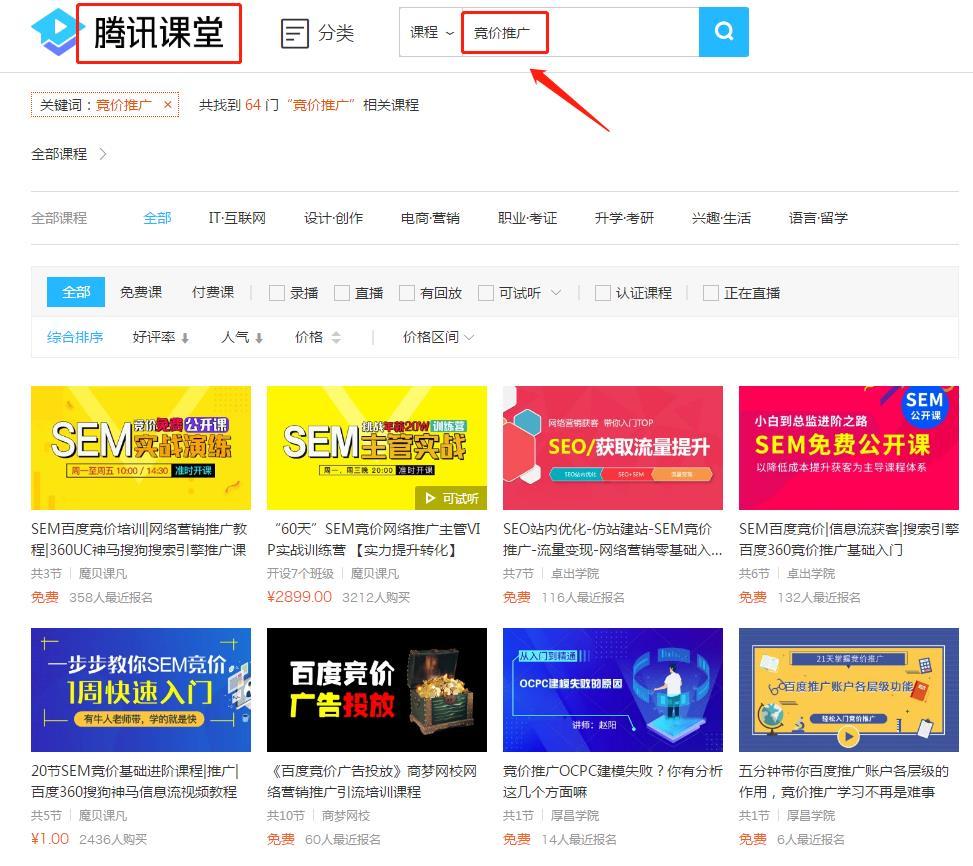Remove the 竞价推广 keyword tag
Screen dimensions: 973x866
coord(168,105)
